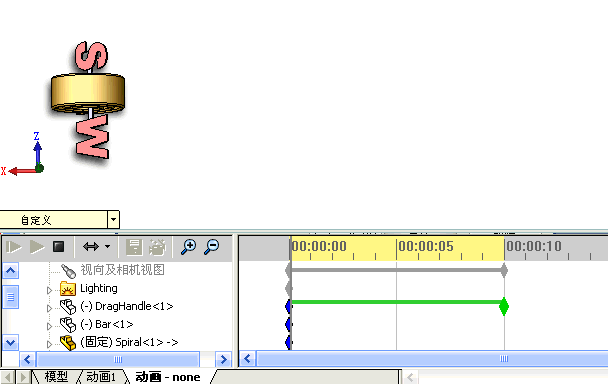Click the green DragHandle change bar

[x=396, y=302]
